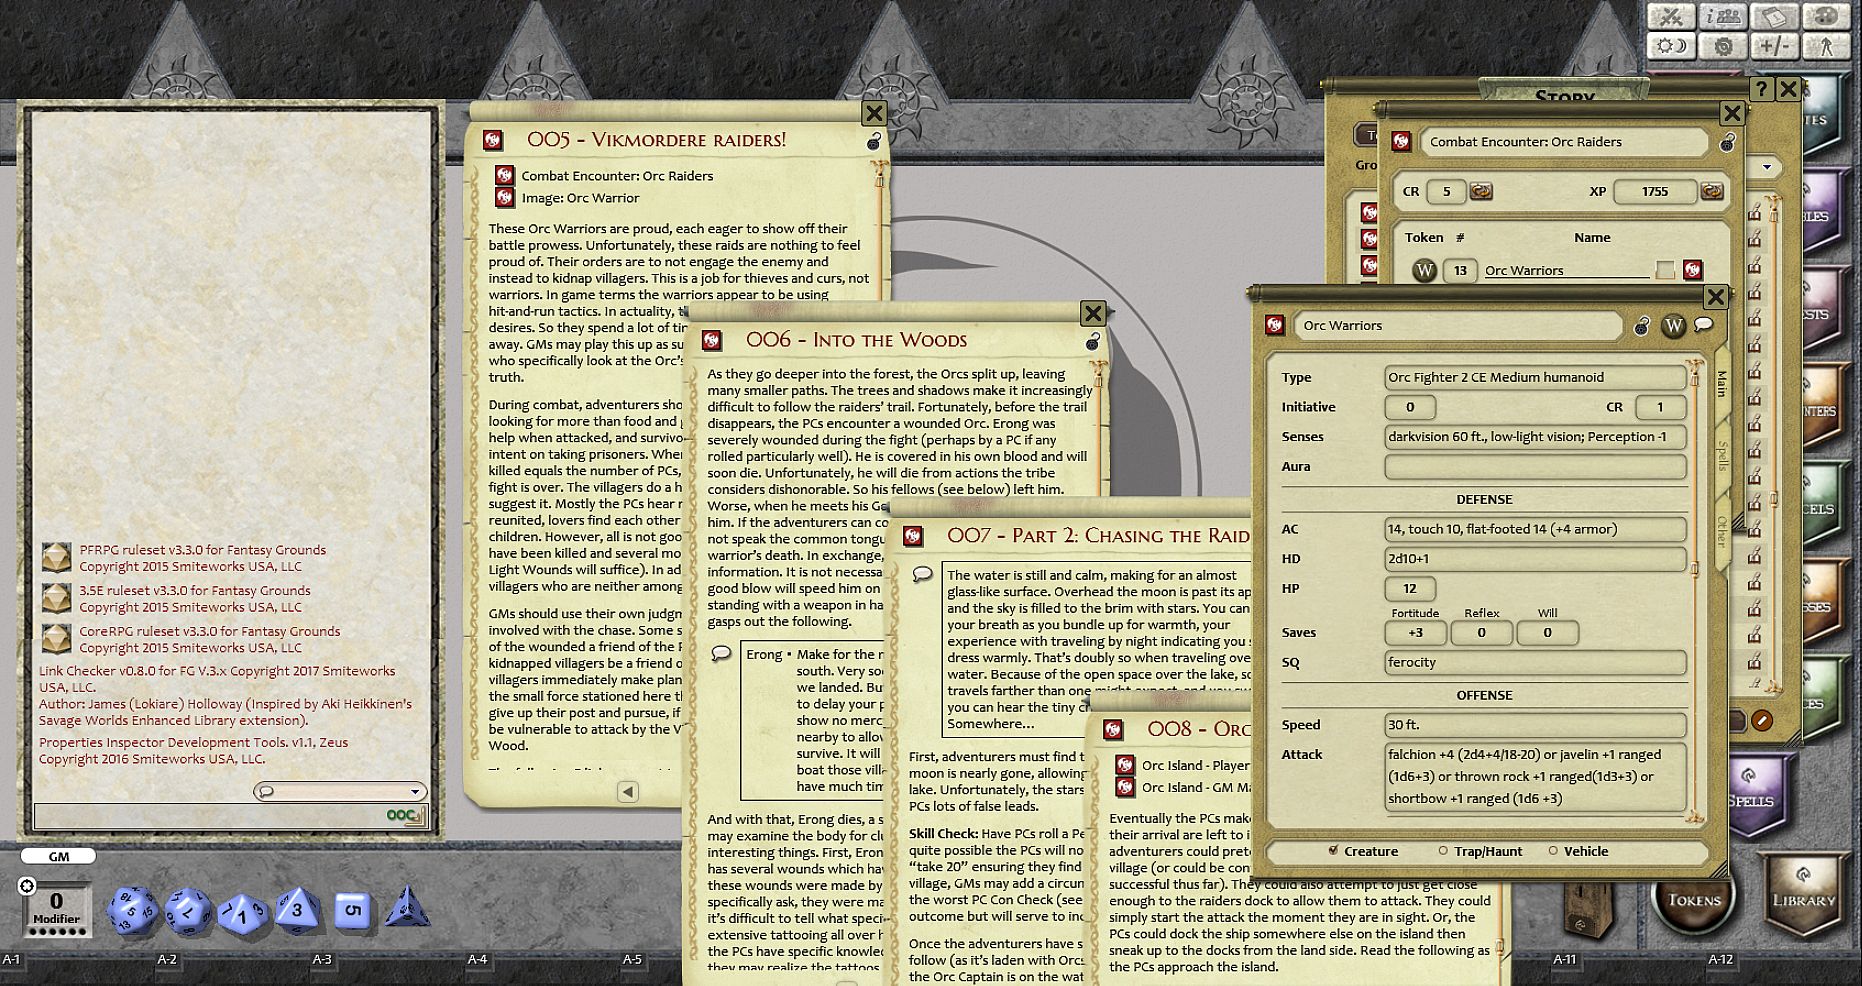Click the encounter XP field showing 1755
This screenshot has width=1862, height=986.
click(x=1655, y=191)
